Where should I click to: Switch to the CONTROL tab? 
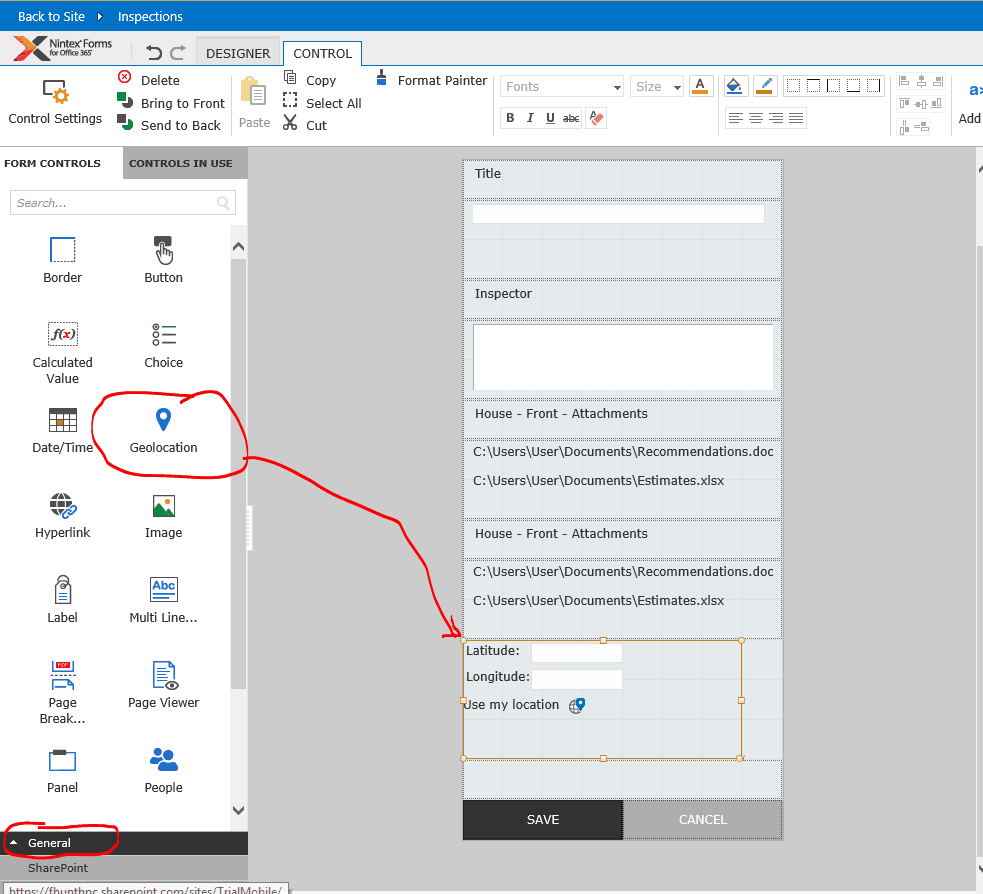point(322,53)
